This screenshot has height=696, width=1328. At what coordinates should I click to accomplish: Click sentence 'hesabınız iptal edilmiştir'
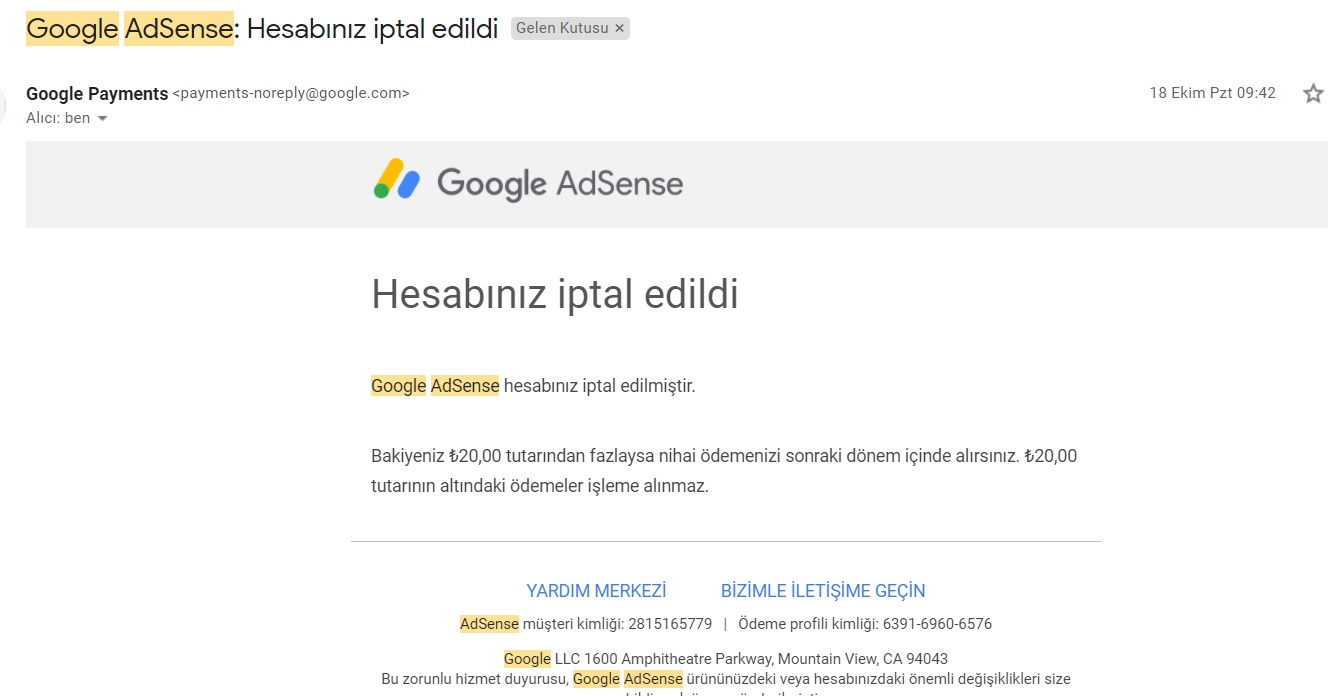click(x=599, y=386)
